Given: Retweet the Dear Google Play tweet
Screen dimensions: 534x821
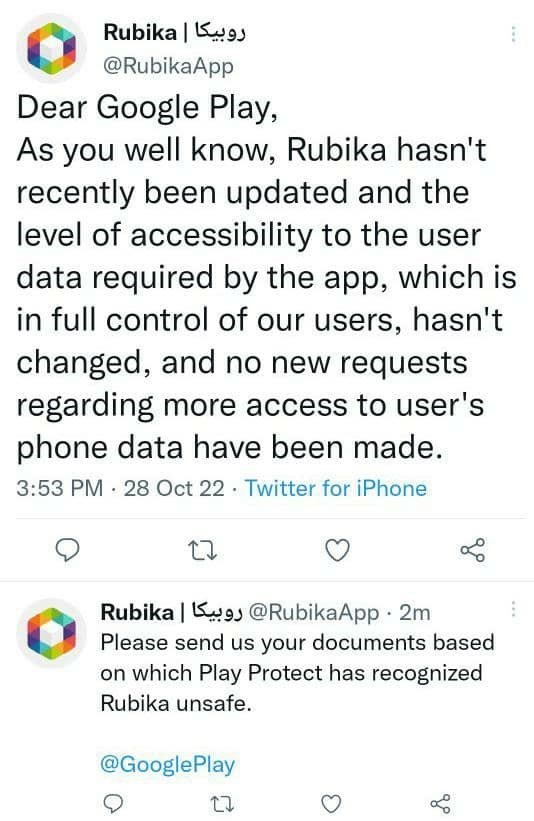Looking at the screenshot, I should coord(202,551).
